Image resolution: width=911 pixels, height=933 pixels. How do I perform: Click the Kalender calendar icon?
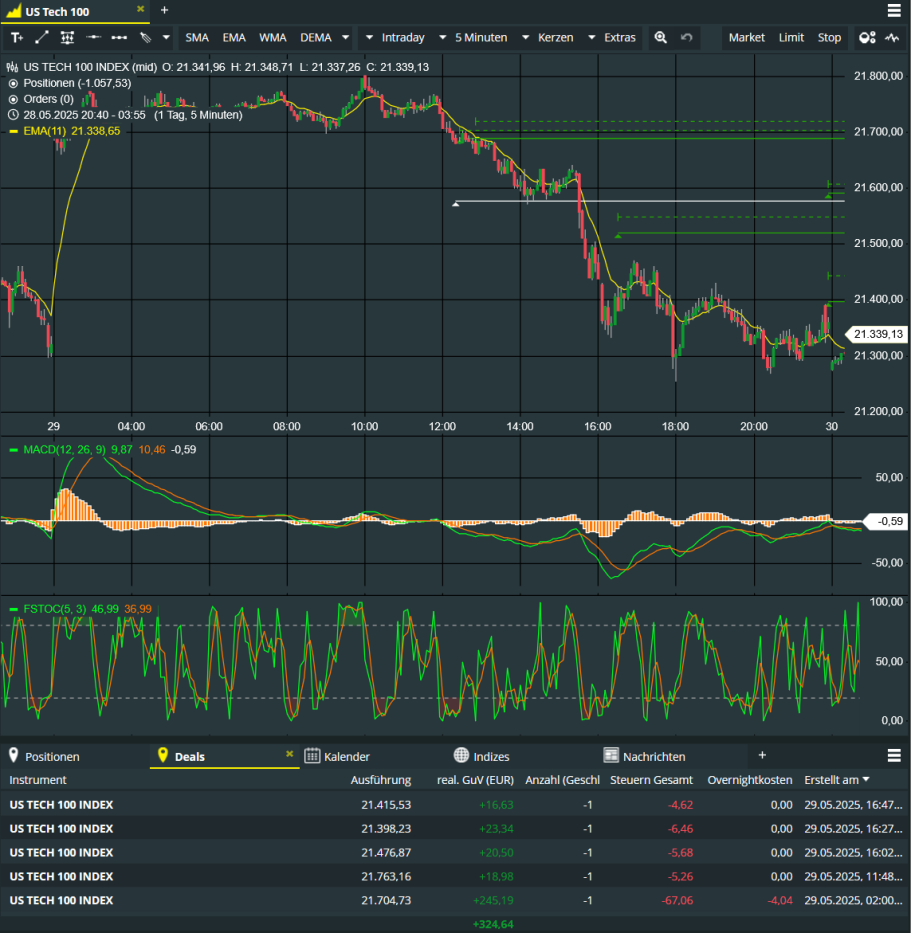click(x=312, y=756)
